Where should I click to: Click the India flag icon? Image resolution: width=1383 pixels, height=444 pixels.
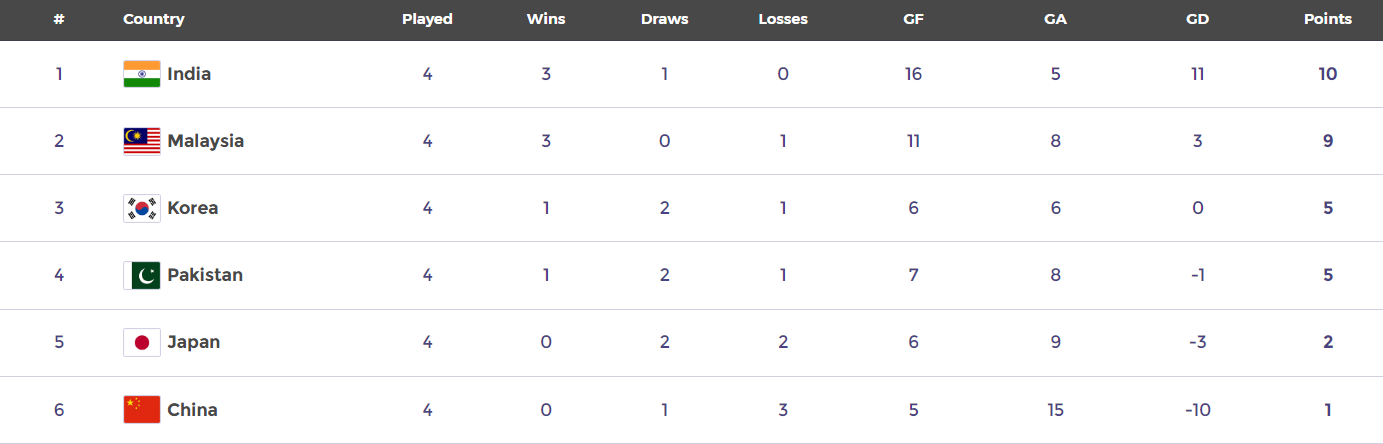[x=142, y=74]
